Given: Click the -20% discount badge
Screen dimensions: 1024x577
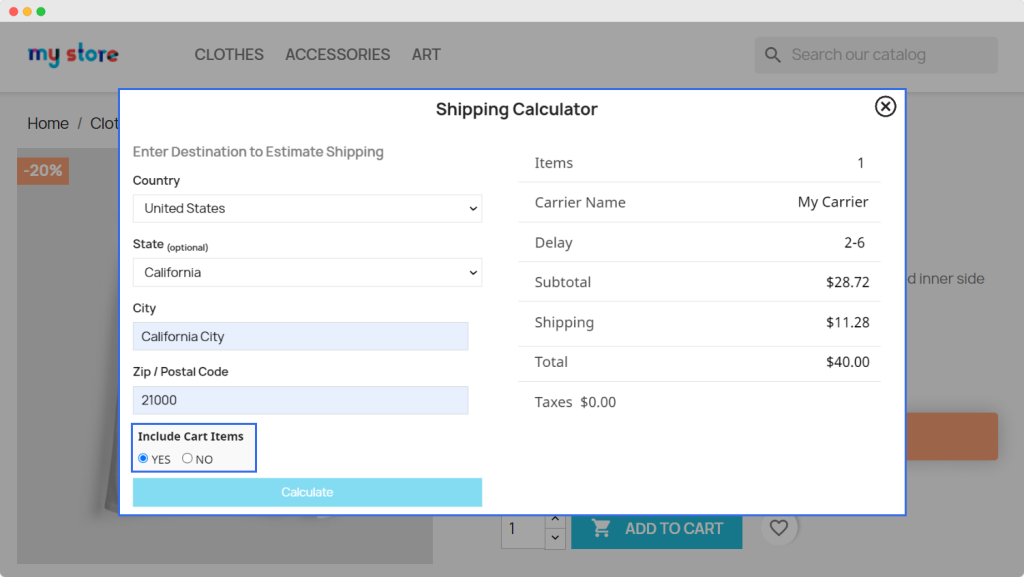Looking at the screenshot, I should click(x=43, y=171).
